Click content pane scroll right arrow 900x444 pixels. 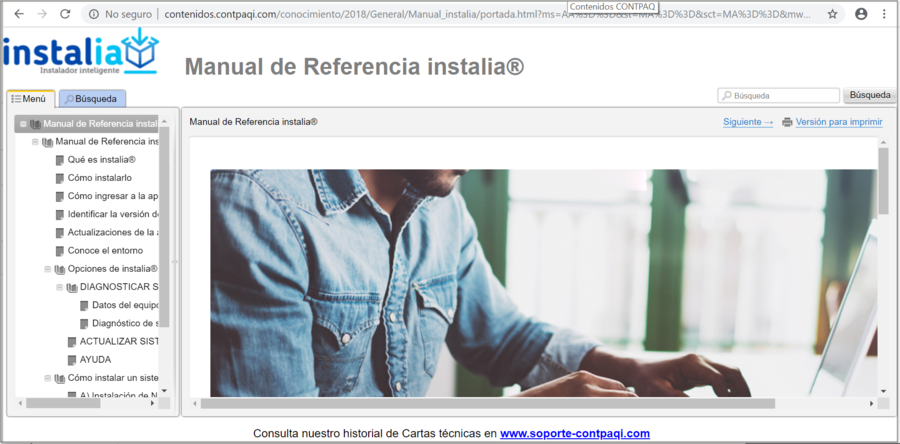(x=871, y=404)
